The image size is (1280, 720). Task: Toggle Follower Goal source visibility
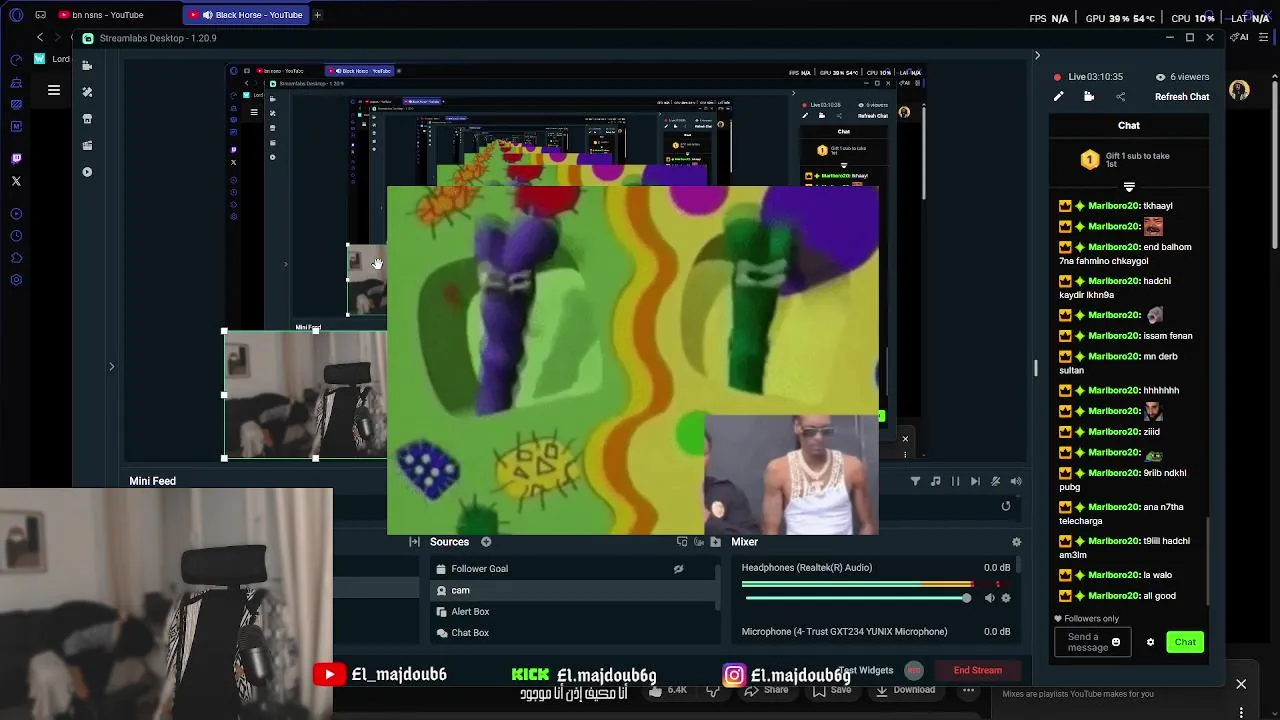click(678, 569)
